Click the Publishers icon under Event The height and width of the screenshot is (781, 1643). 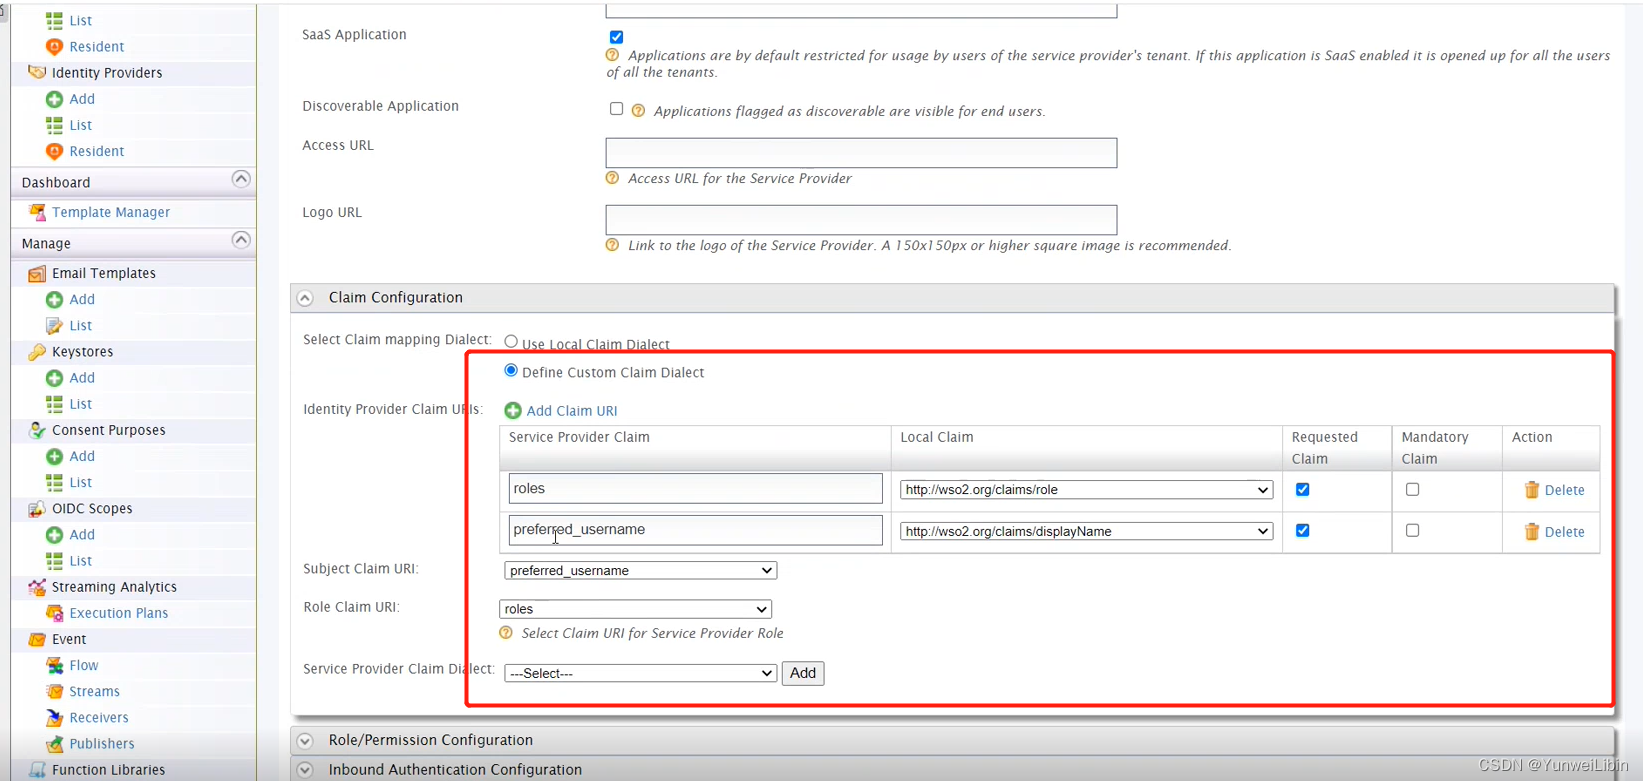click(54, 744)
